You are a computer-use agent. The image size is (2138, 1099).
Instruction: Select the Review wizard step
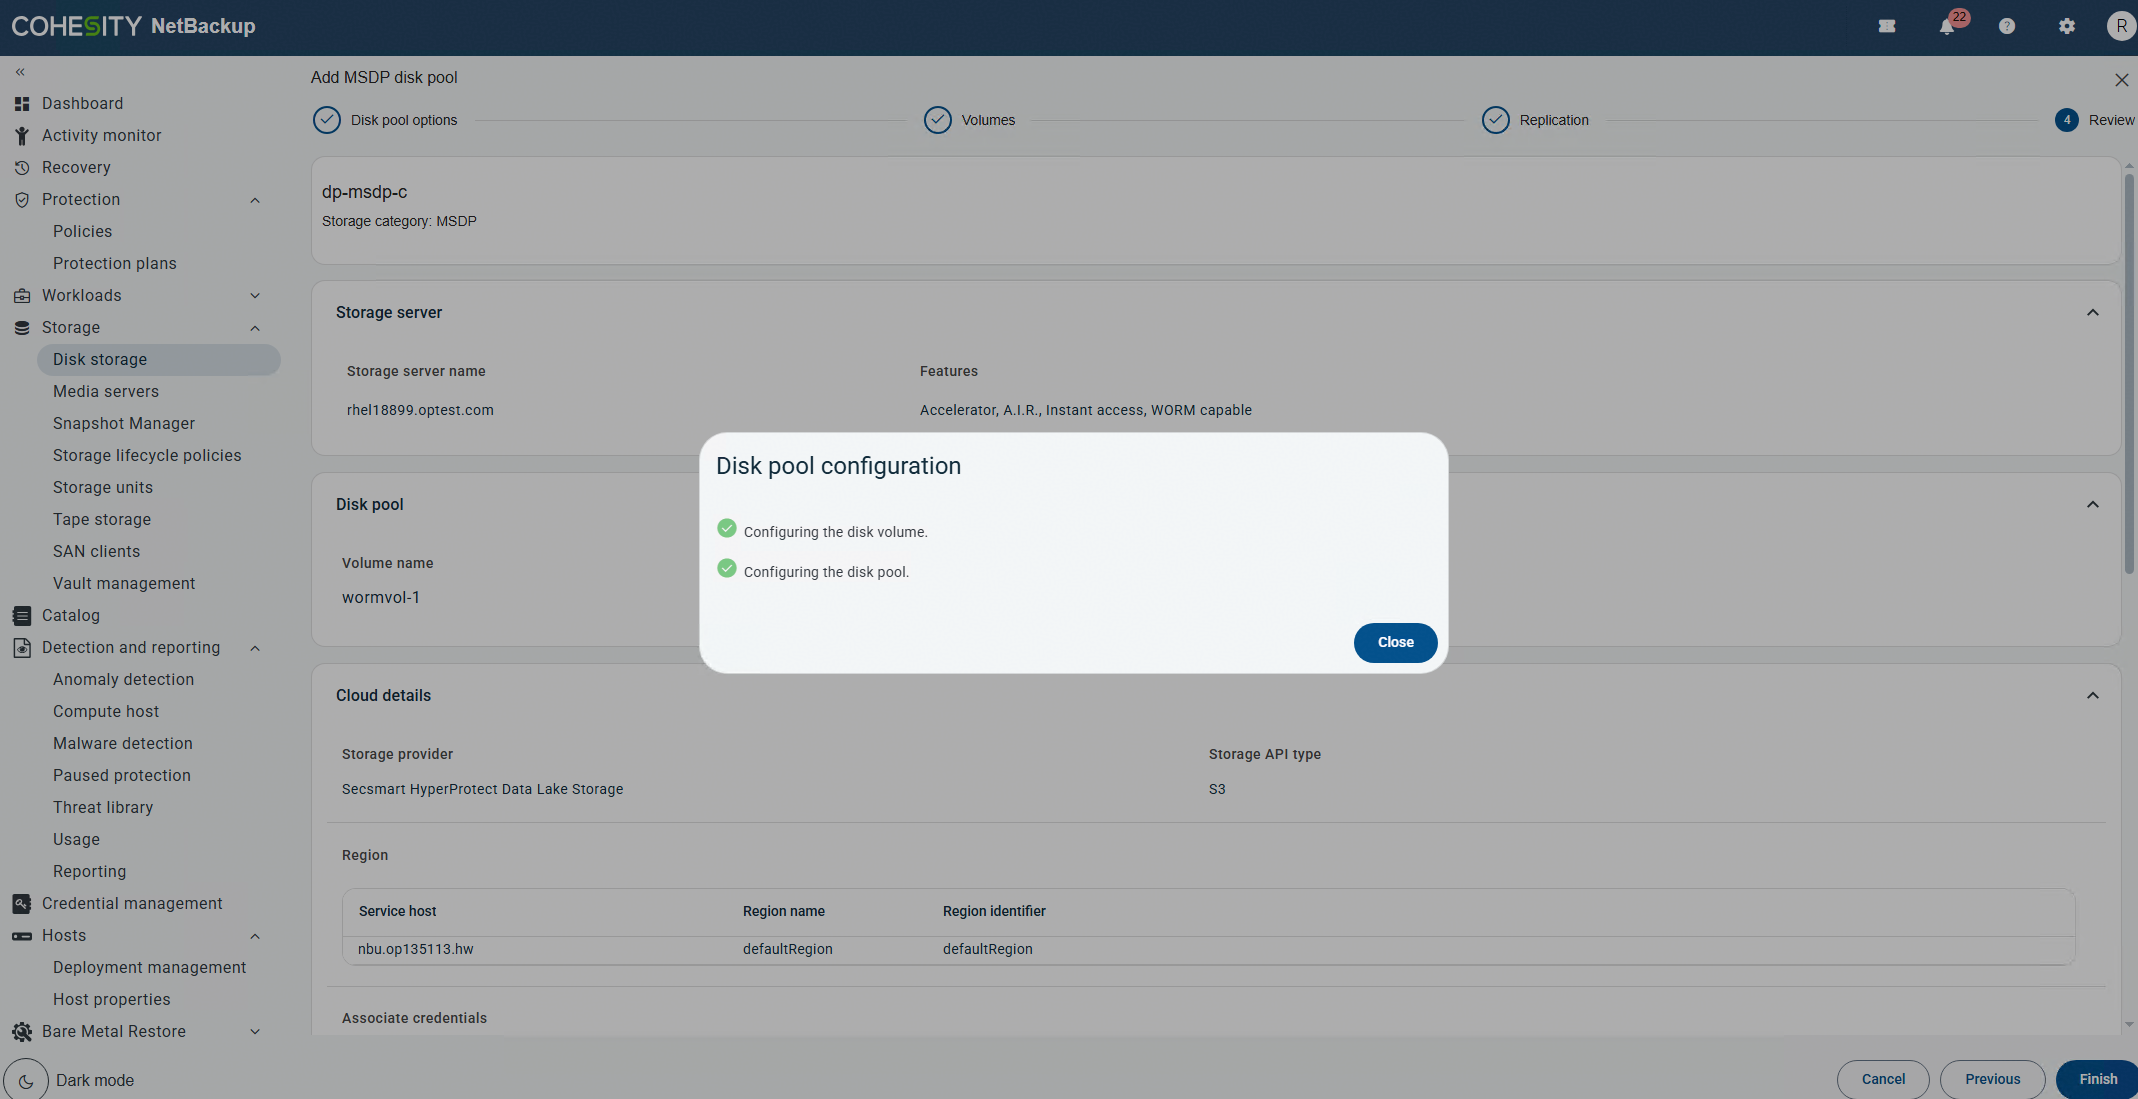point(2095,120)
